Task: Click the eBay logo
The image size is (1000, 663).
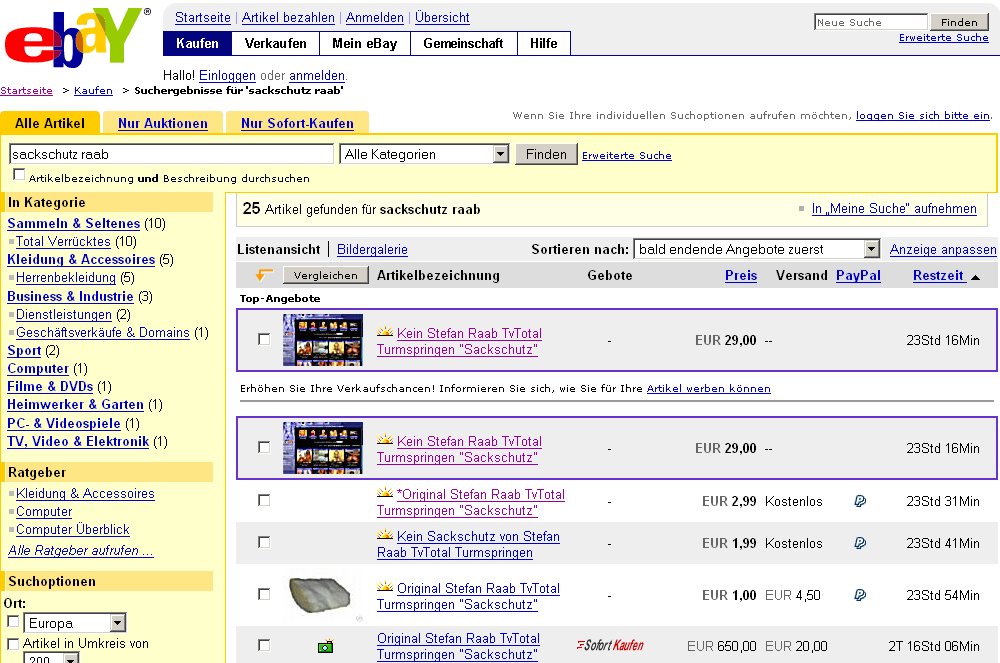Action: pyautogui.click(x=77, y=38)
